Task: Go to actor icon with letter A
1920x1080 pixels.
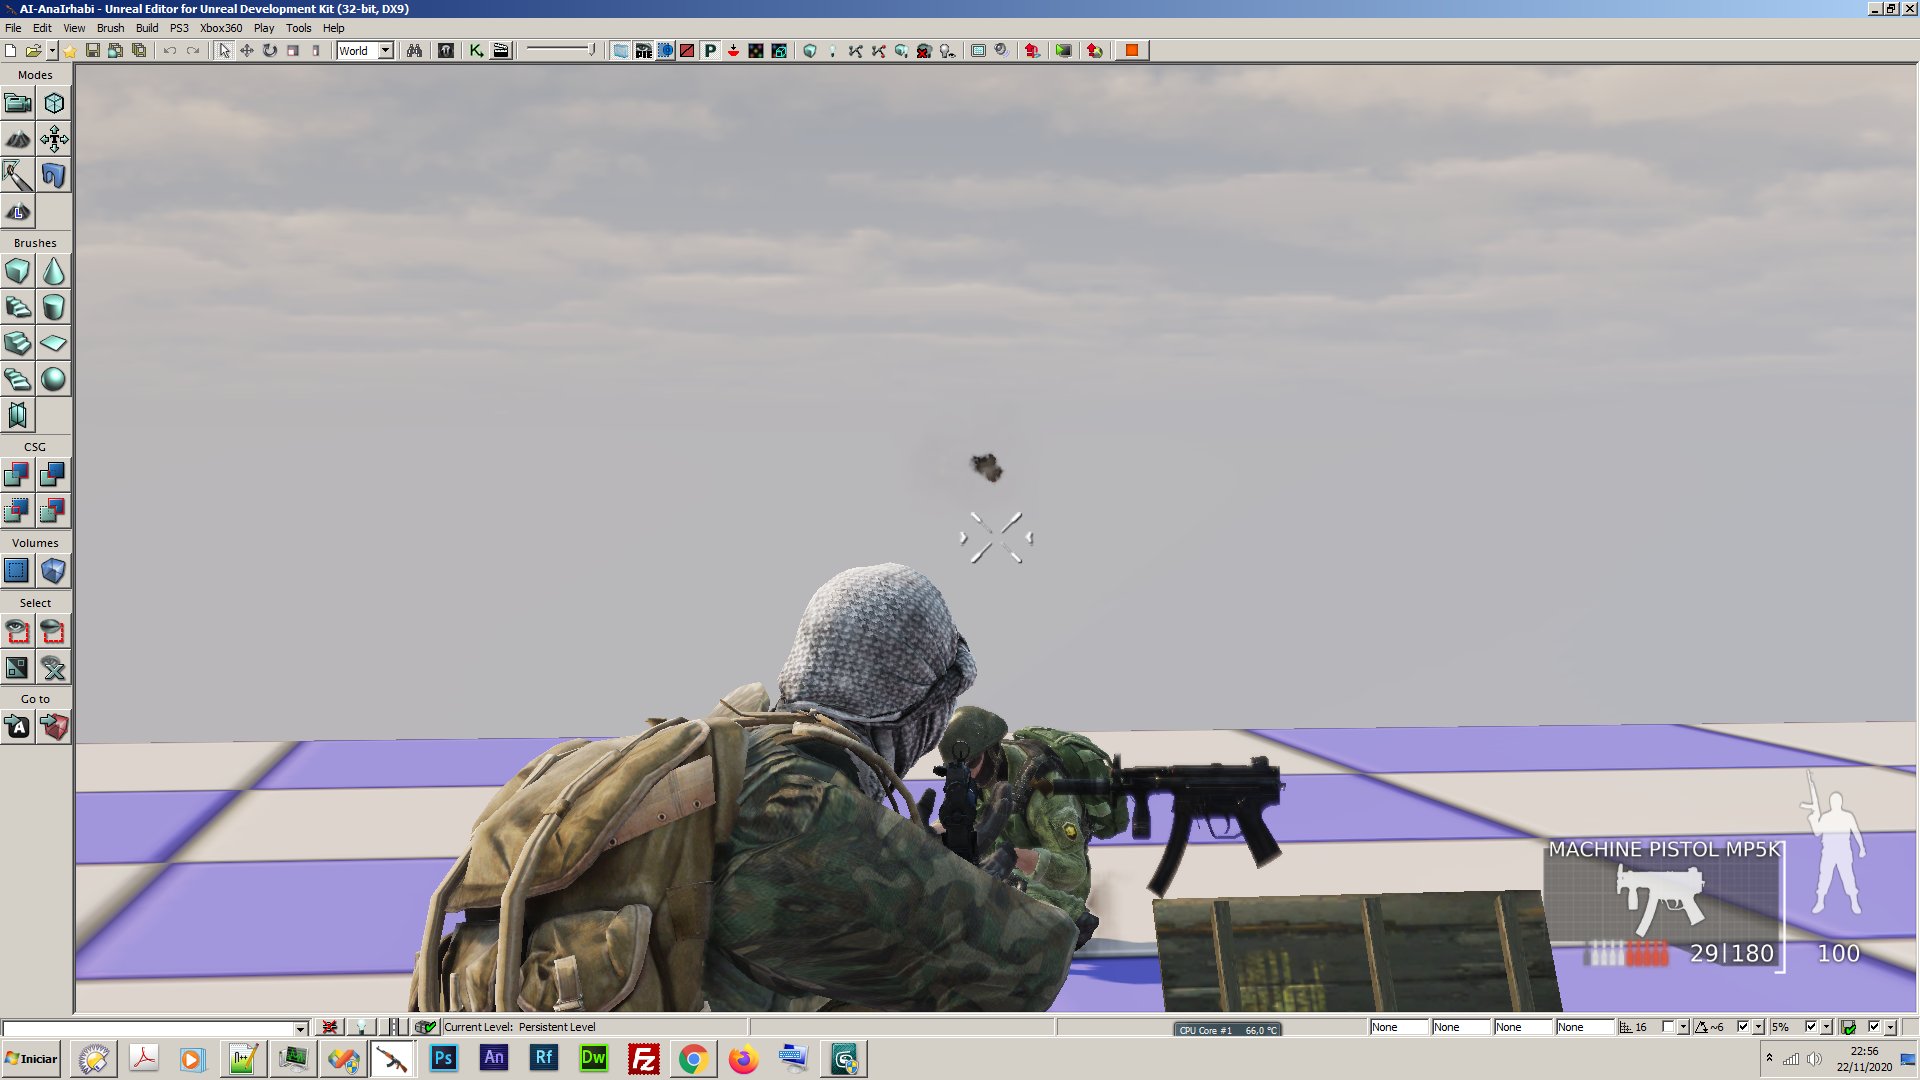Action: [x=18, y=727]
